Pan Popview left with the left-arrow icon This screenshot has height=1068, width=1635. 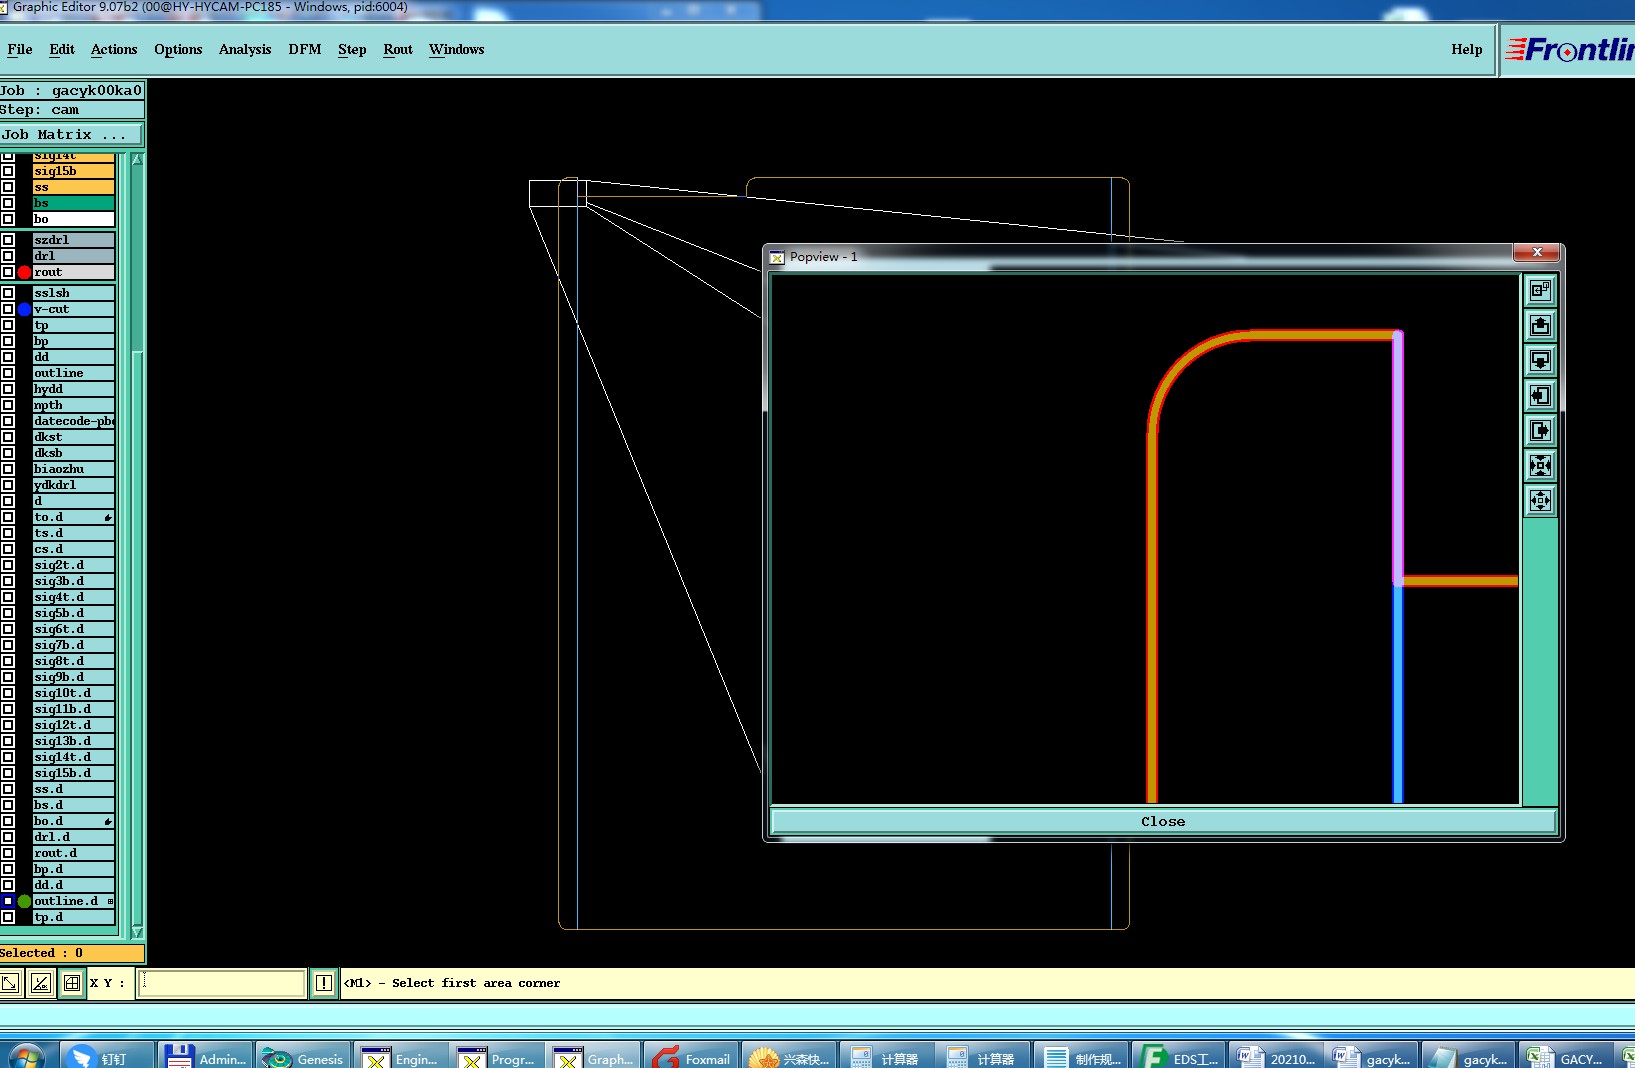[x=1540, y=395]
